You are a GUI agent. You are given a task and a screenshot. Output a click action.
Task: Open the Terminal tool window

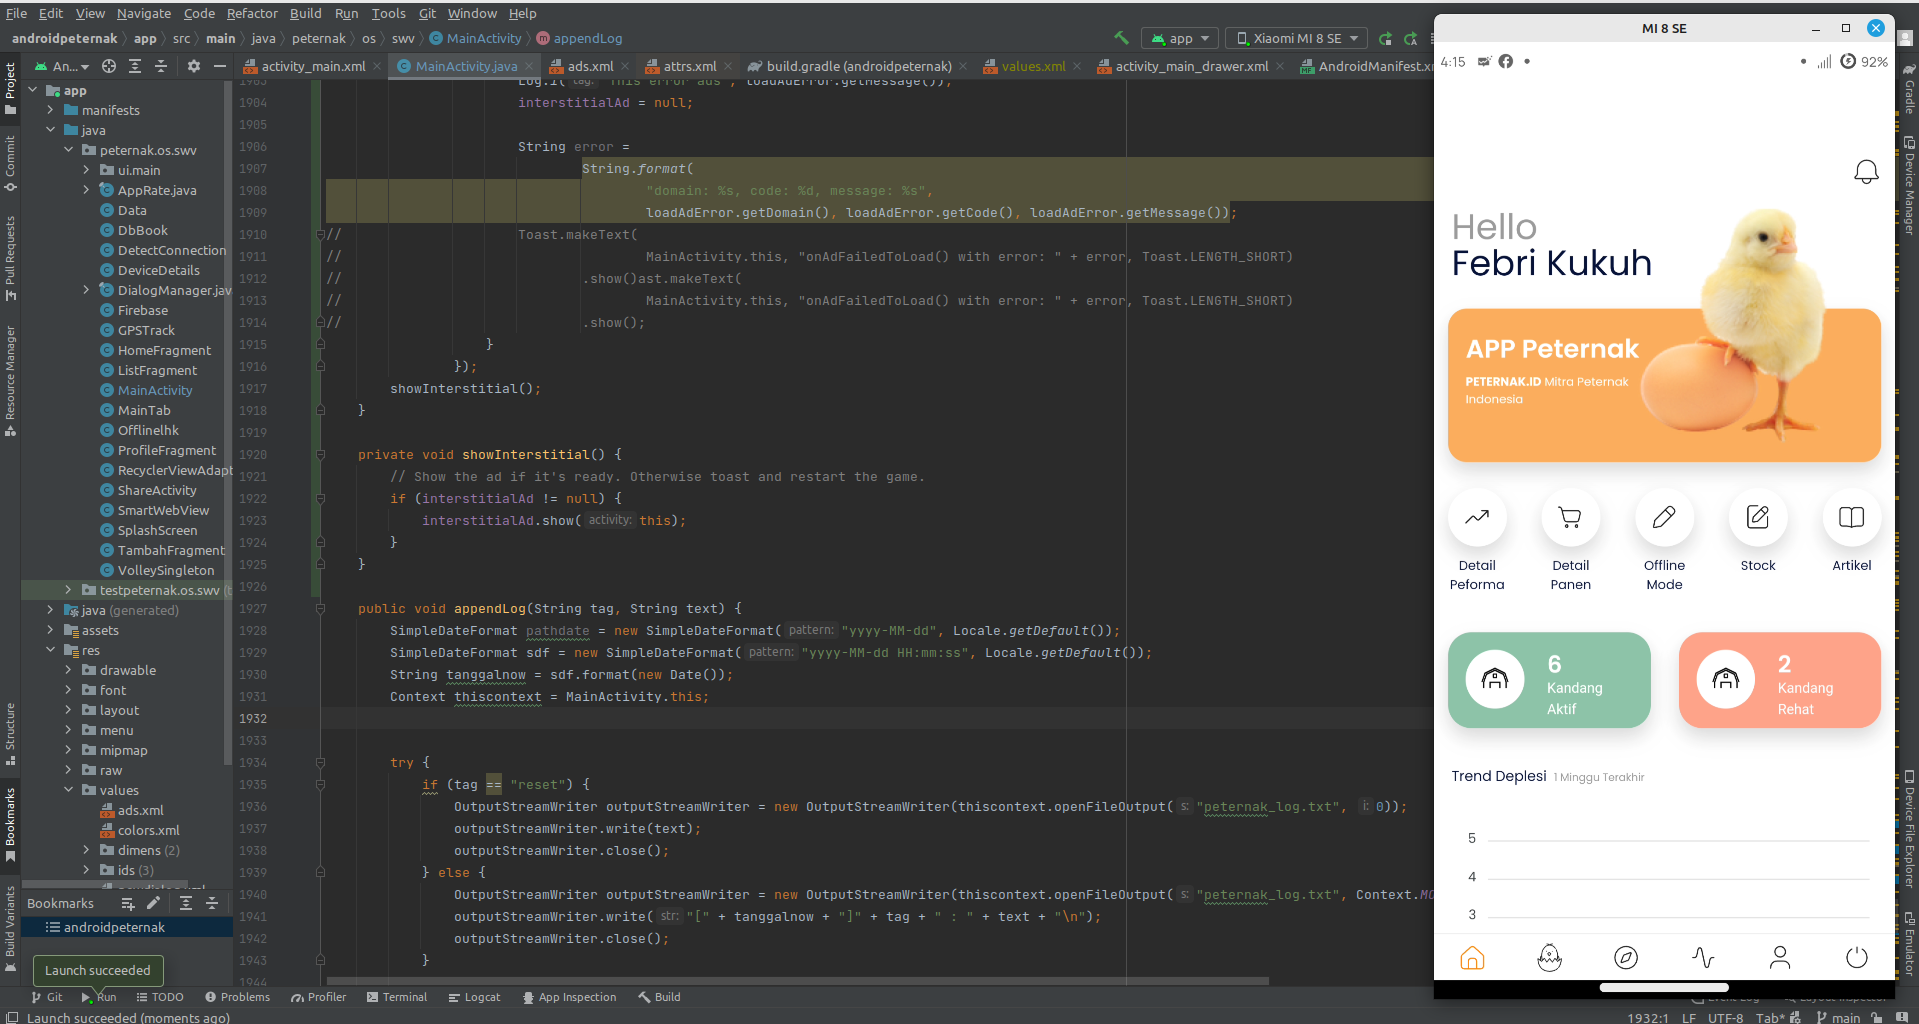[397, 997]
